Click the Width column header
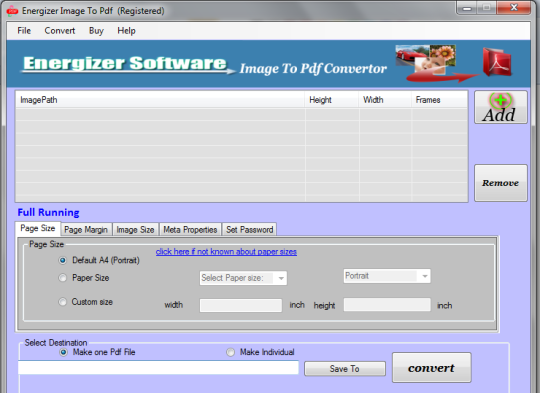The width and height of the screenshot is (540, 393). click(385, 100)
